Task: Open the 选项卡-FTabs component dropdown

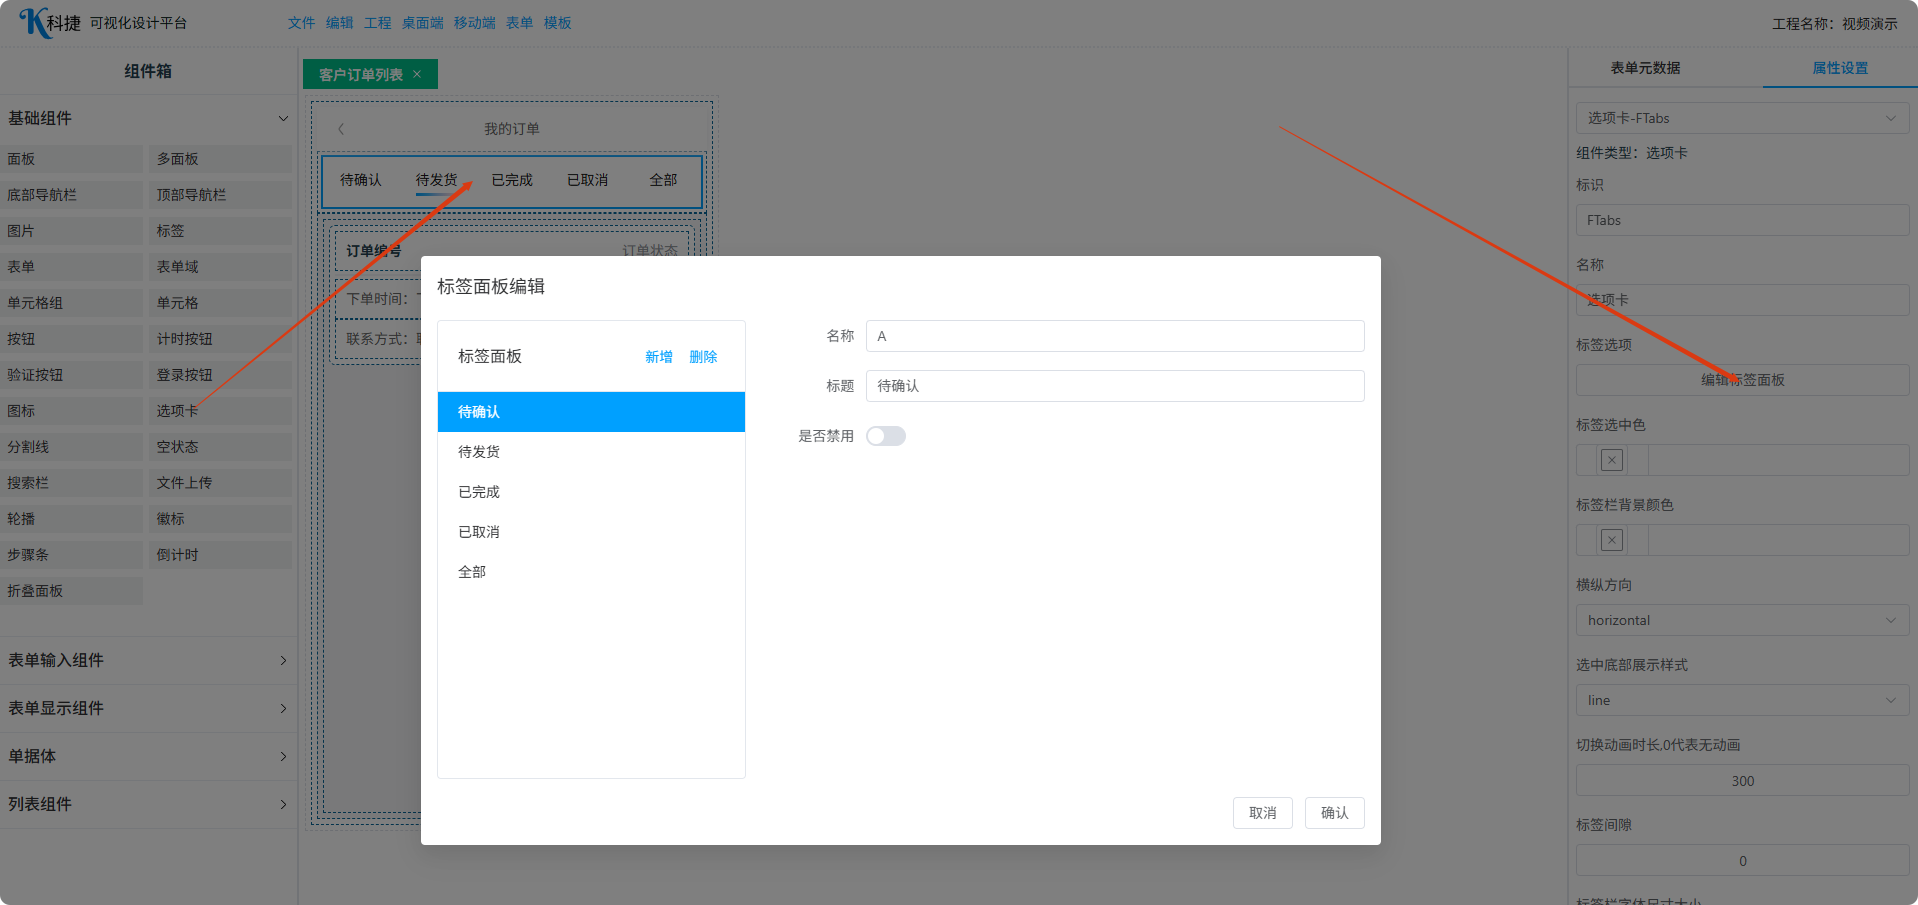Action: tap(1741, 118)
